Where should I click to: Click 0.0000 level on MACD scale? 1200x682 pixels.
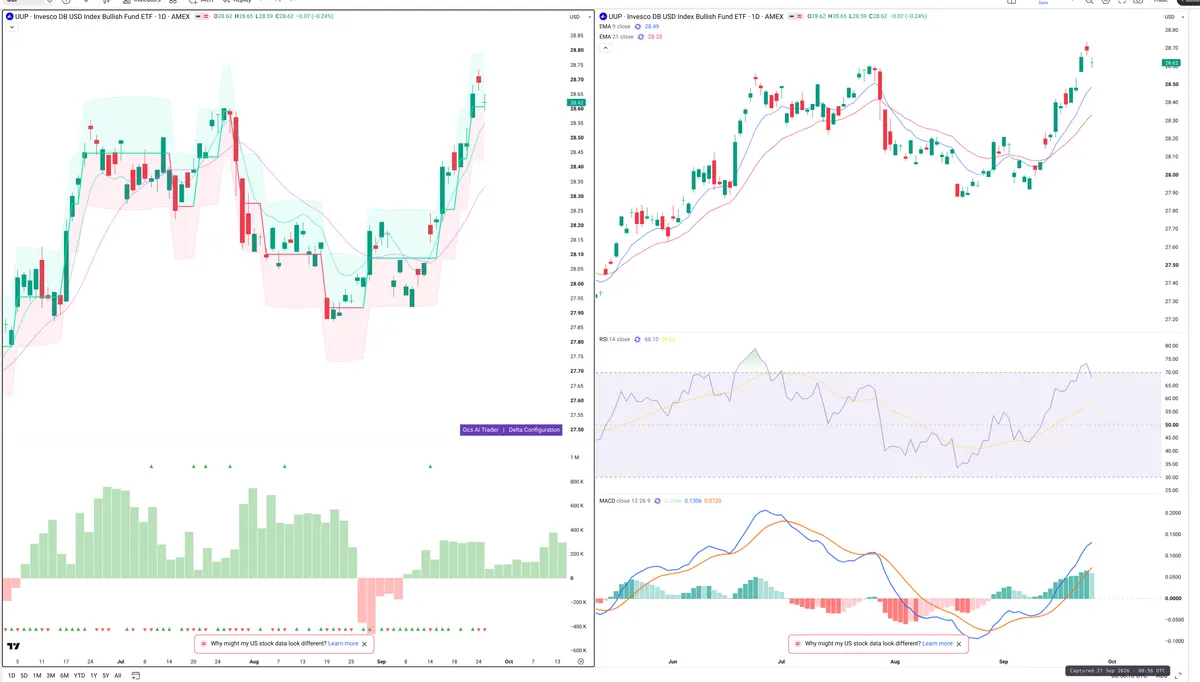coord(1172,598)
